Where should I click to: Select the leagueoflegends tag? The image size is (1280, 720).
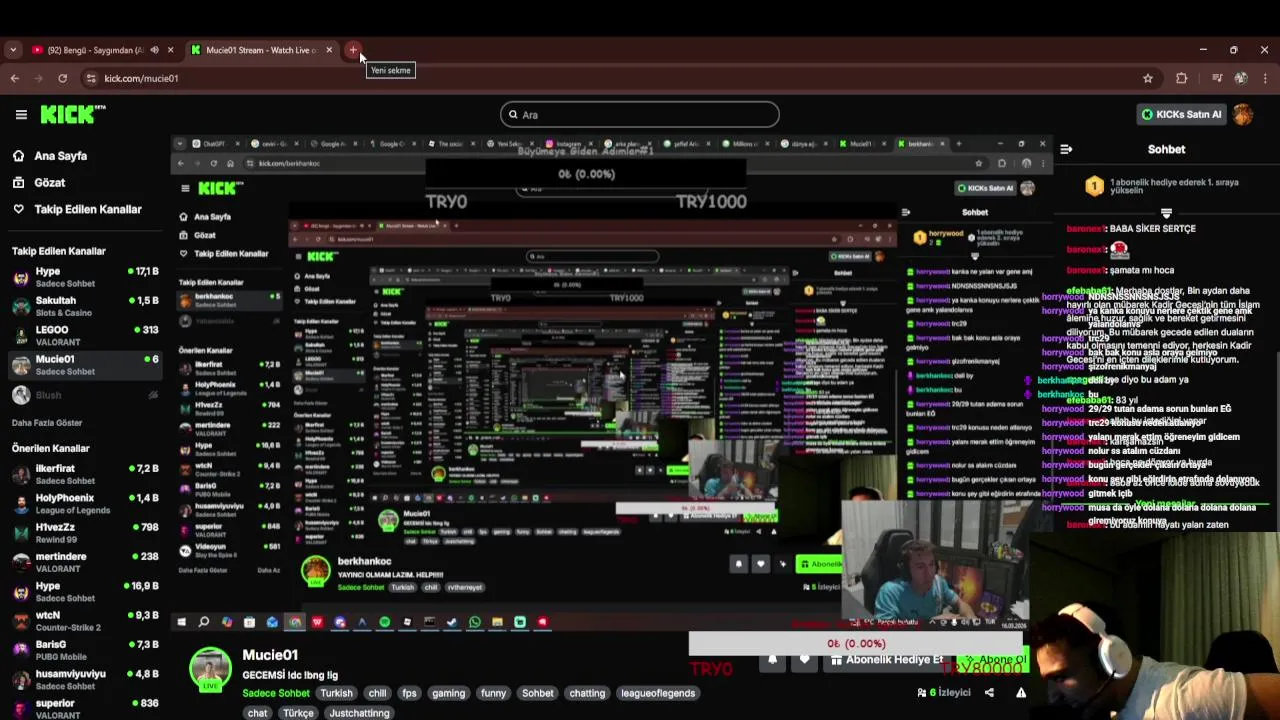658,693
